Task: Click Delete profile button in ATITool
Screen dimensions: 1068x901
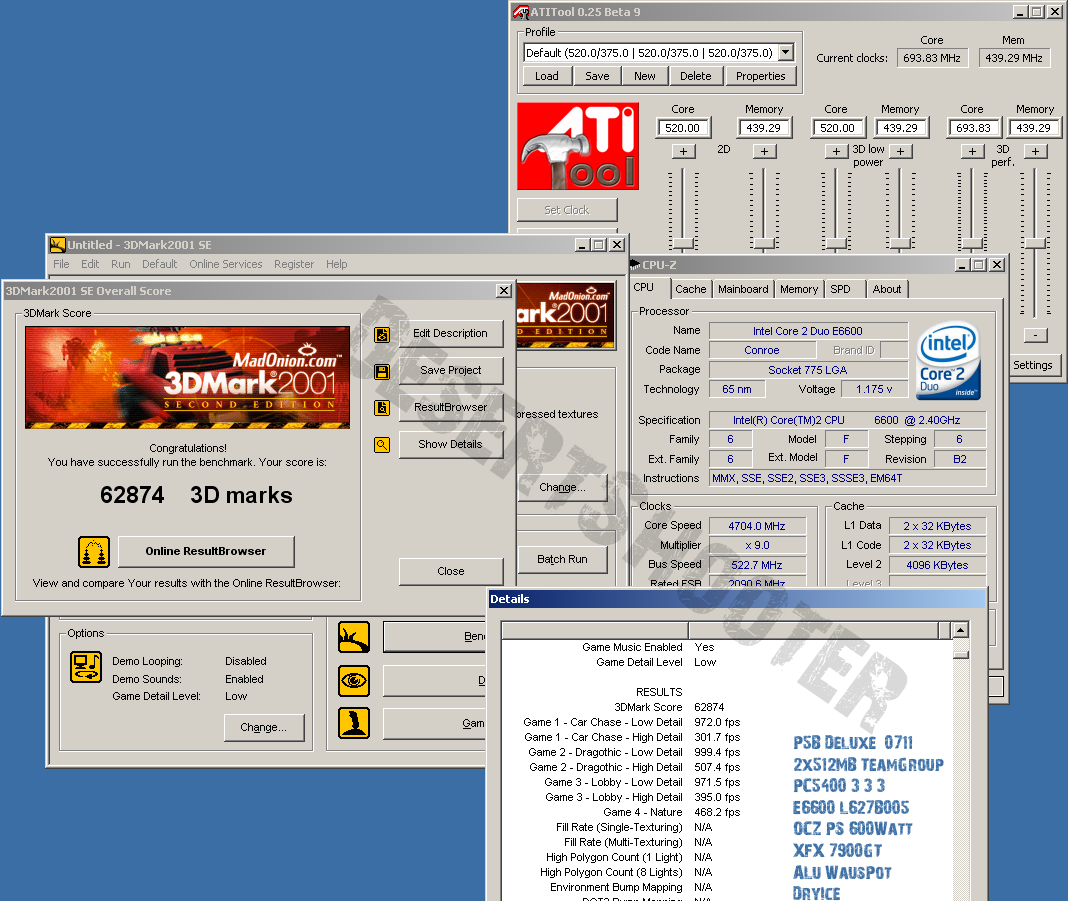Action: click(x=695, y=76)
